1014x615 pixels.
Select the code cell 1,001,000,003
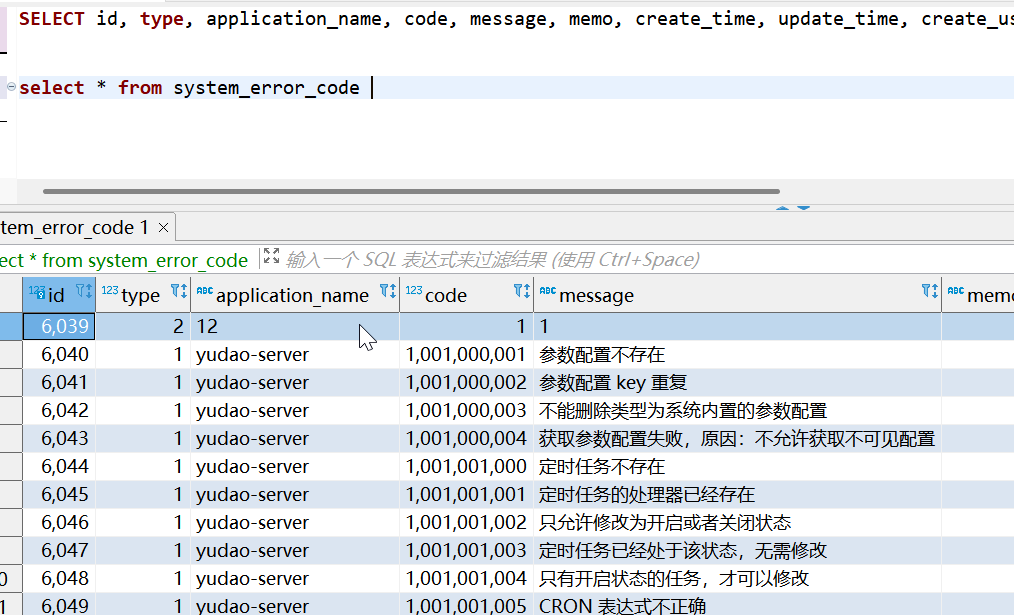click(465, 410)
